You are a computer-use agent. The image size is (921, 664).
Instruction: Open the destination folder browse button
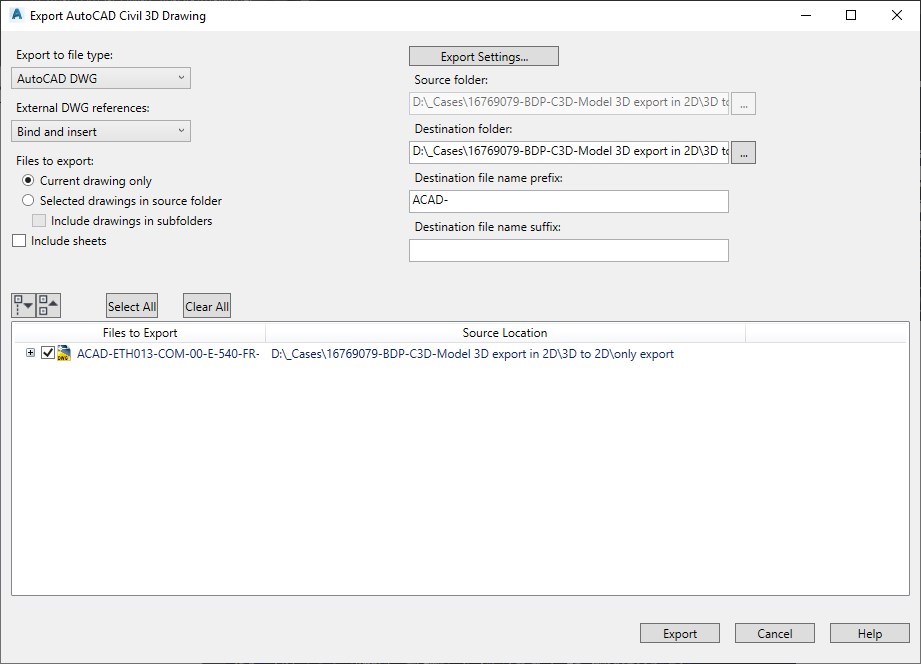coord(743,151)
